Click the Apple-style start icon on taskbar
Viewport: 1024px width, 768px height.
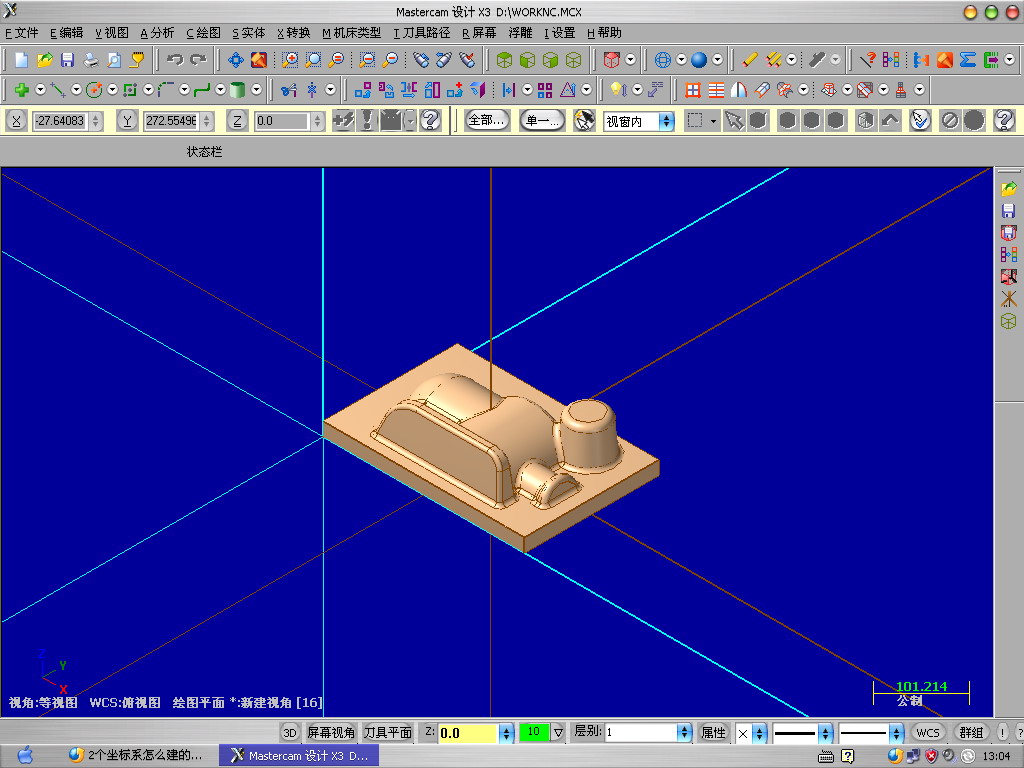click(x=25, y=755)
